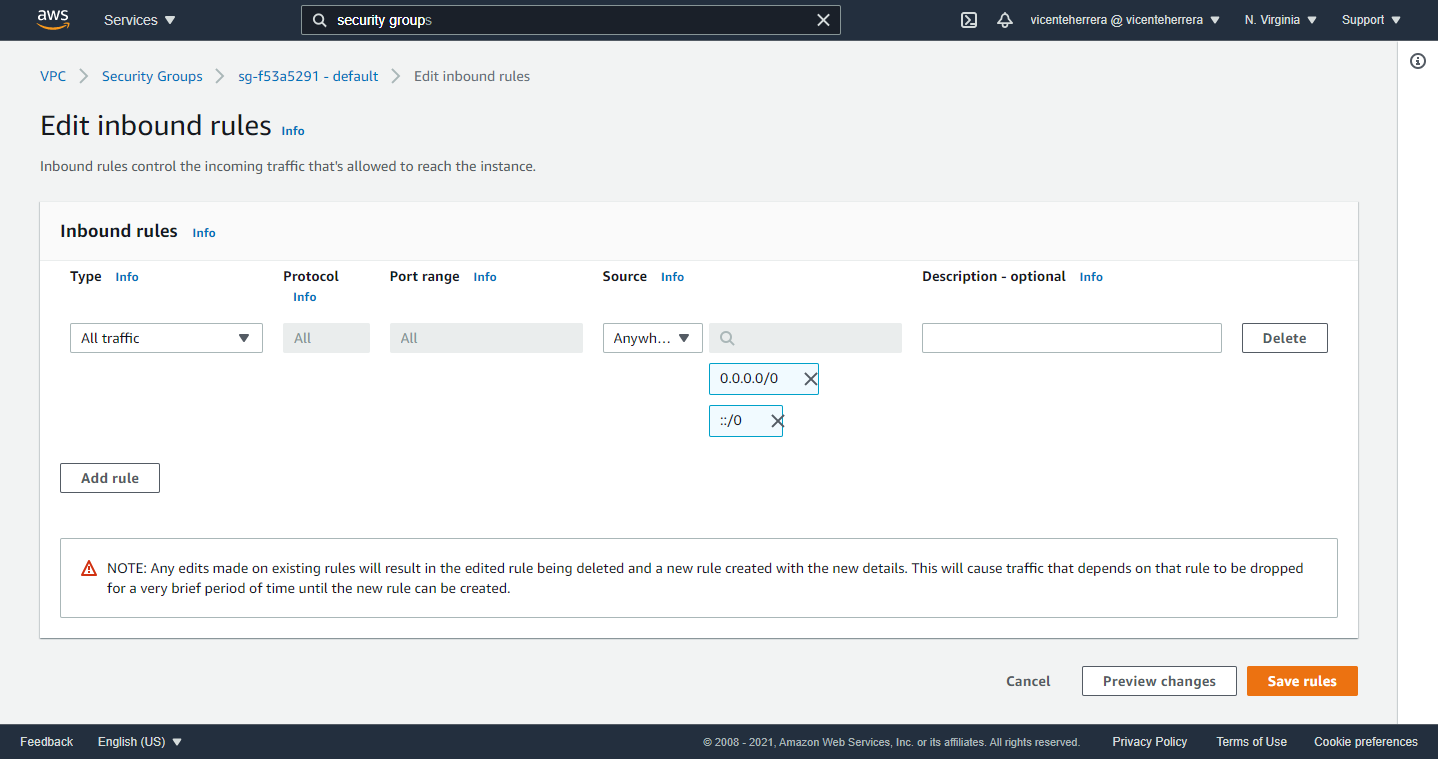Open Info link next to Source column

click(x=672, y=277)
